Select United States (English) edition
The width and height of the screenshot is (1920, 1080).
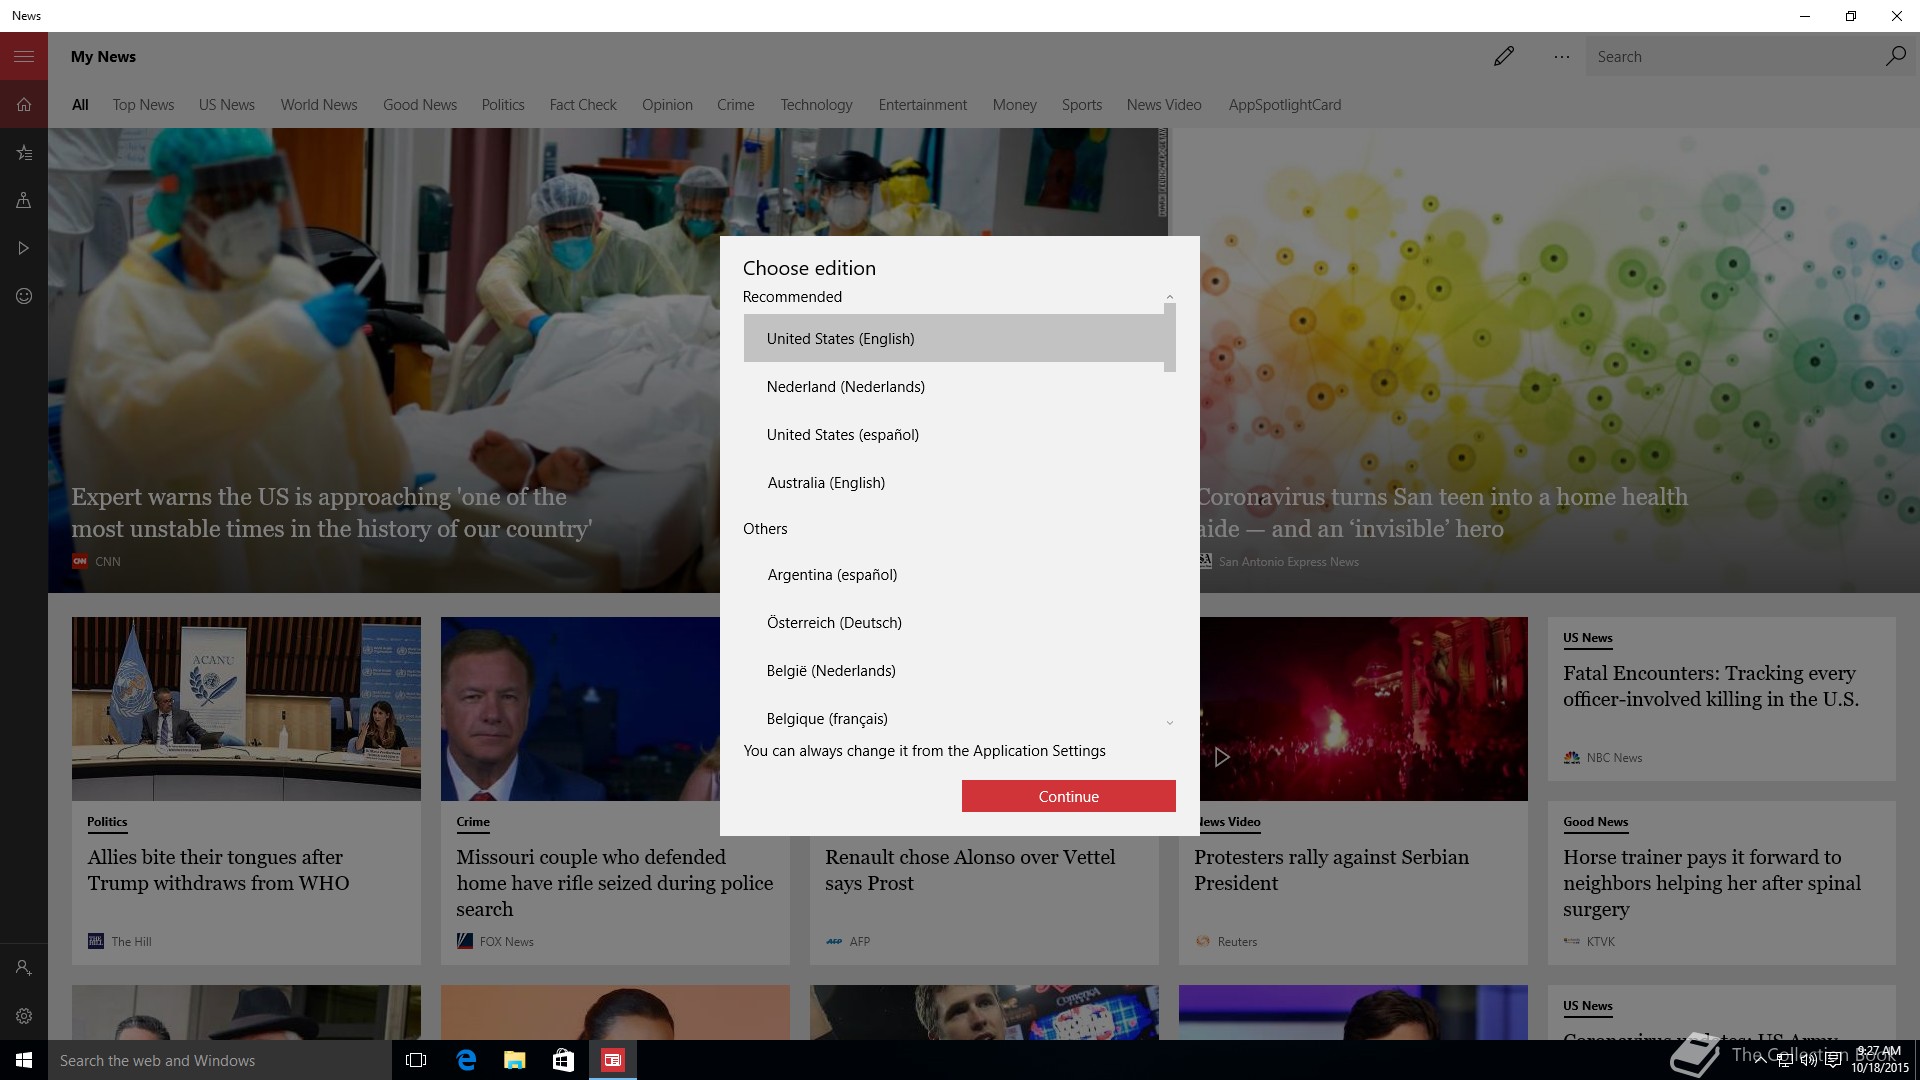click(x=953, y=339)
